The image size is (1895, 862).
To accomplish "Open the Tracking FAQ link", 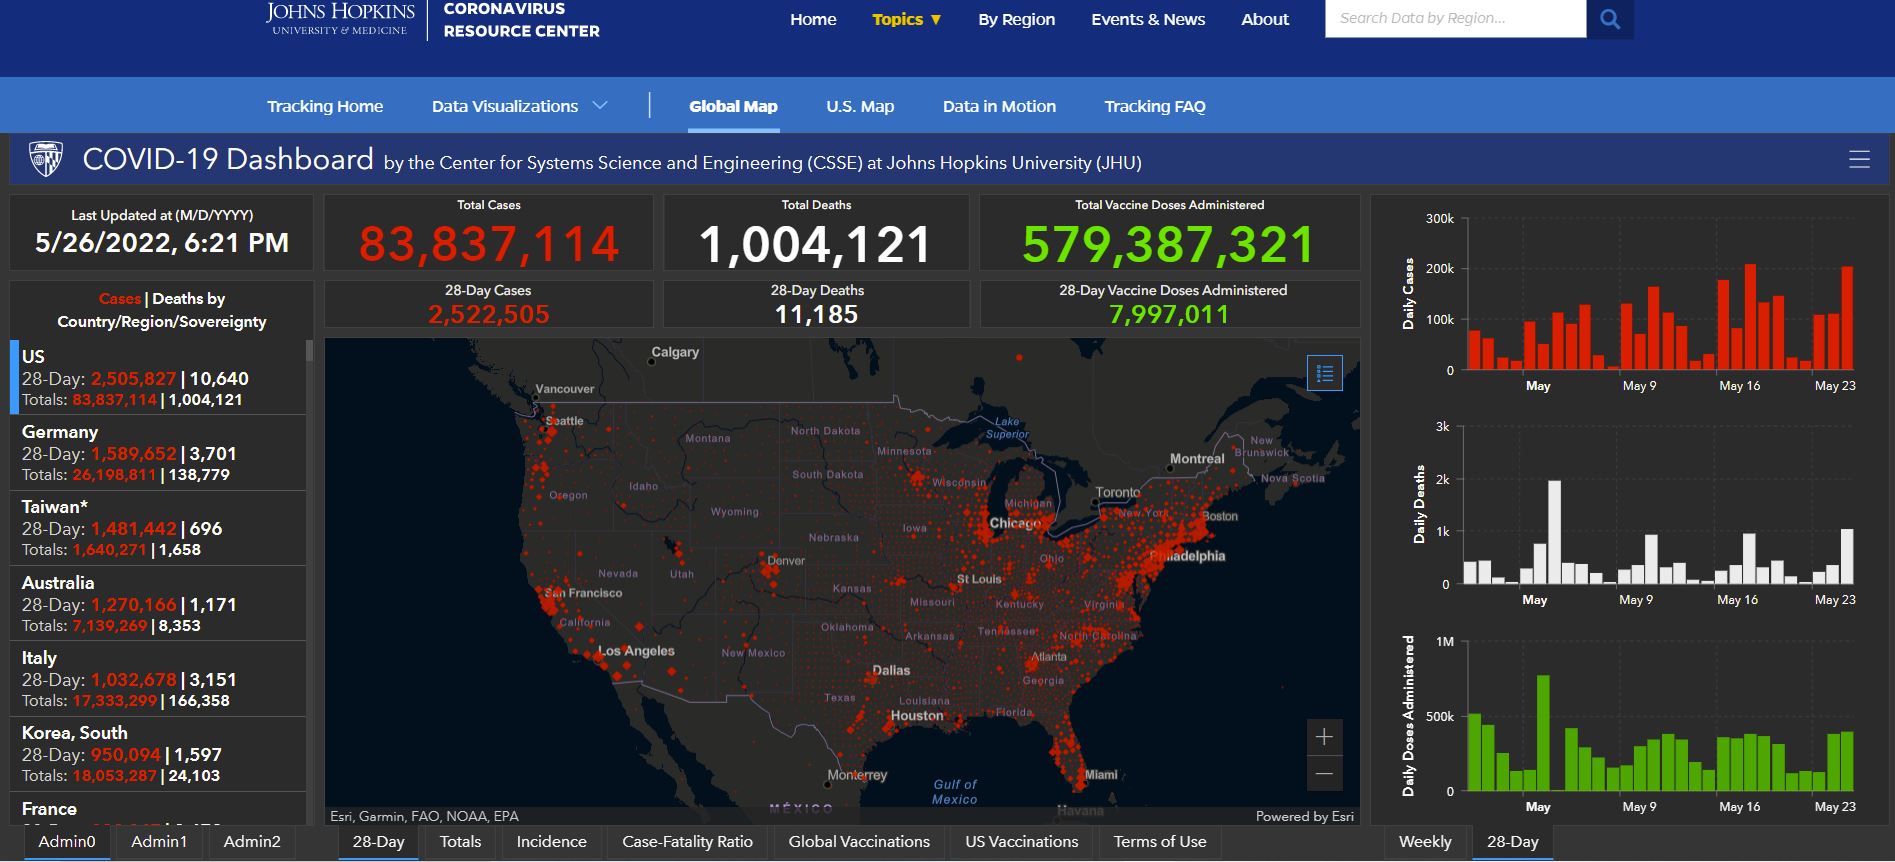I will pyautogui.click(x=1155, y=106).
